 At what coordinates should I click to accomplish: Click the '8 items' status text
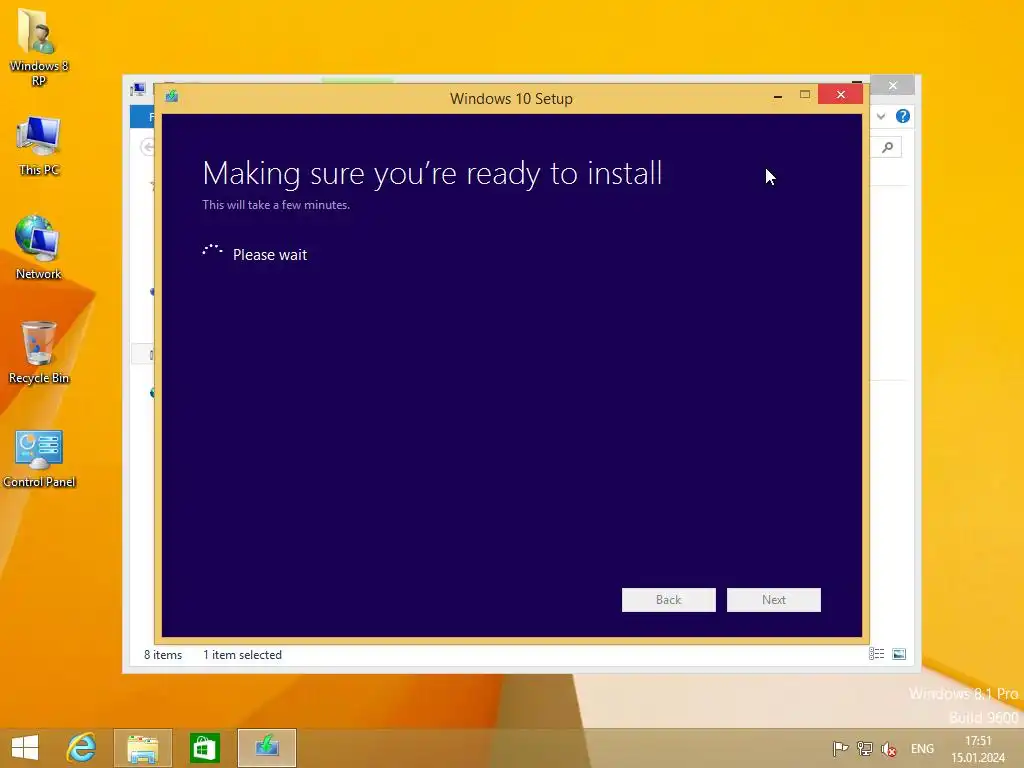click(x=163, y=654)
